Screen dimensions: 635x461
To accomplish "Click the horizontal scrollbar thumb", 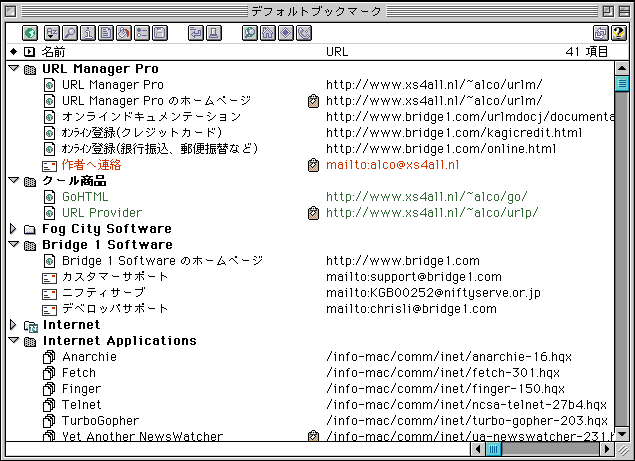I will pyautogui.click(x=493, y=449).
